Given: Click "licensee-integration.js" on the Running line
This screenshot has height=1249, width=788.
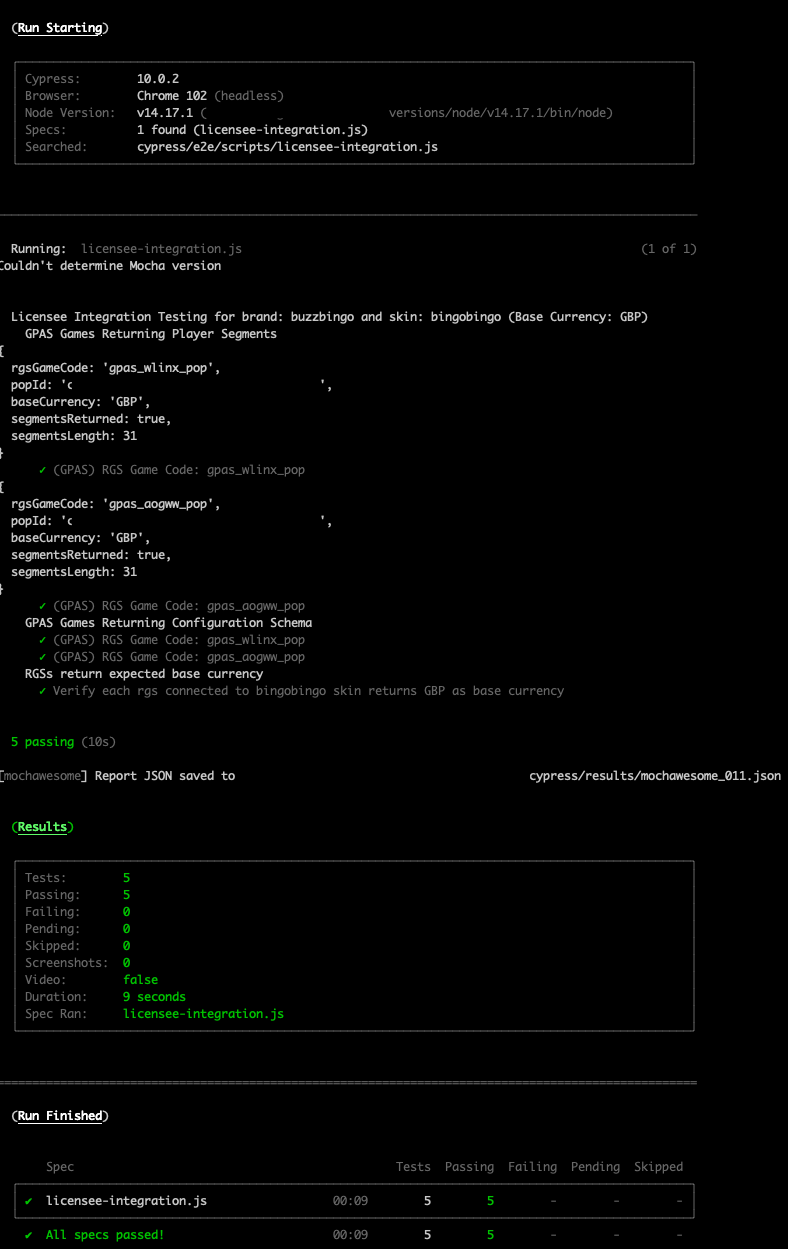Looking at the screenshot, I should (x=161, y=248).
